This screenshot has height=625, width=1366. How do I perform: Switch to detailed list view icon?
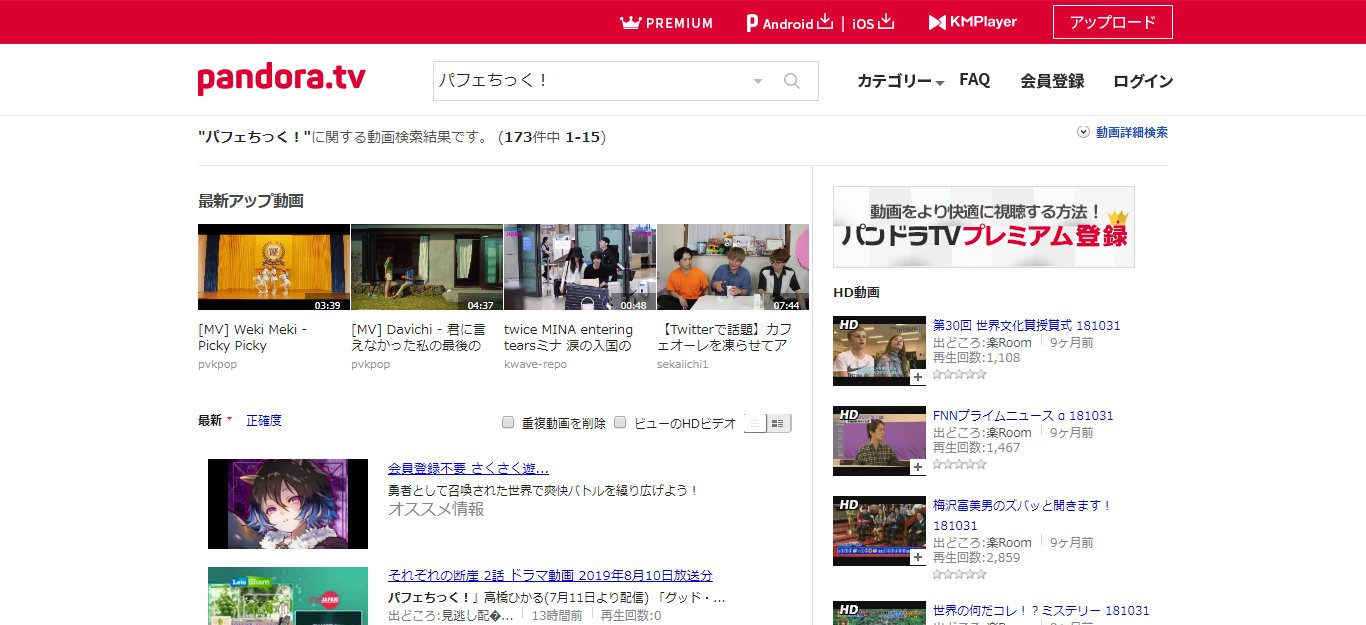tap(779, 423)
